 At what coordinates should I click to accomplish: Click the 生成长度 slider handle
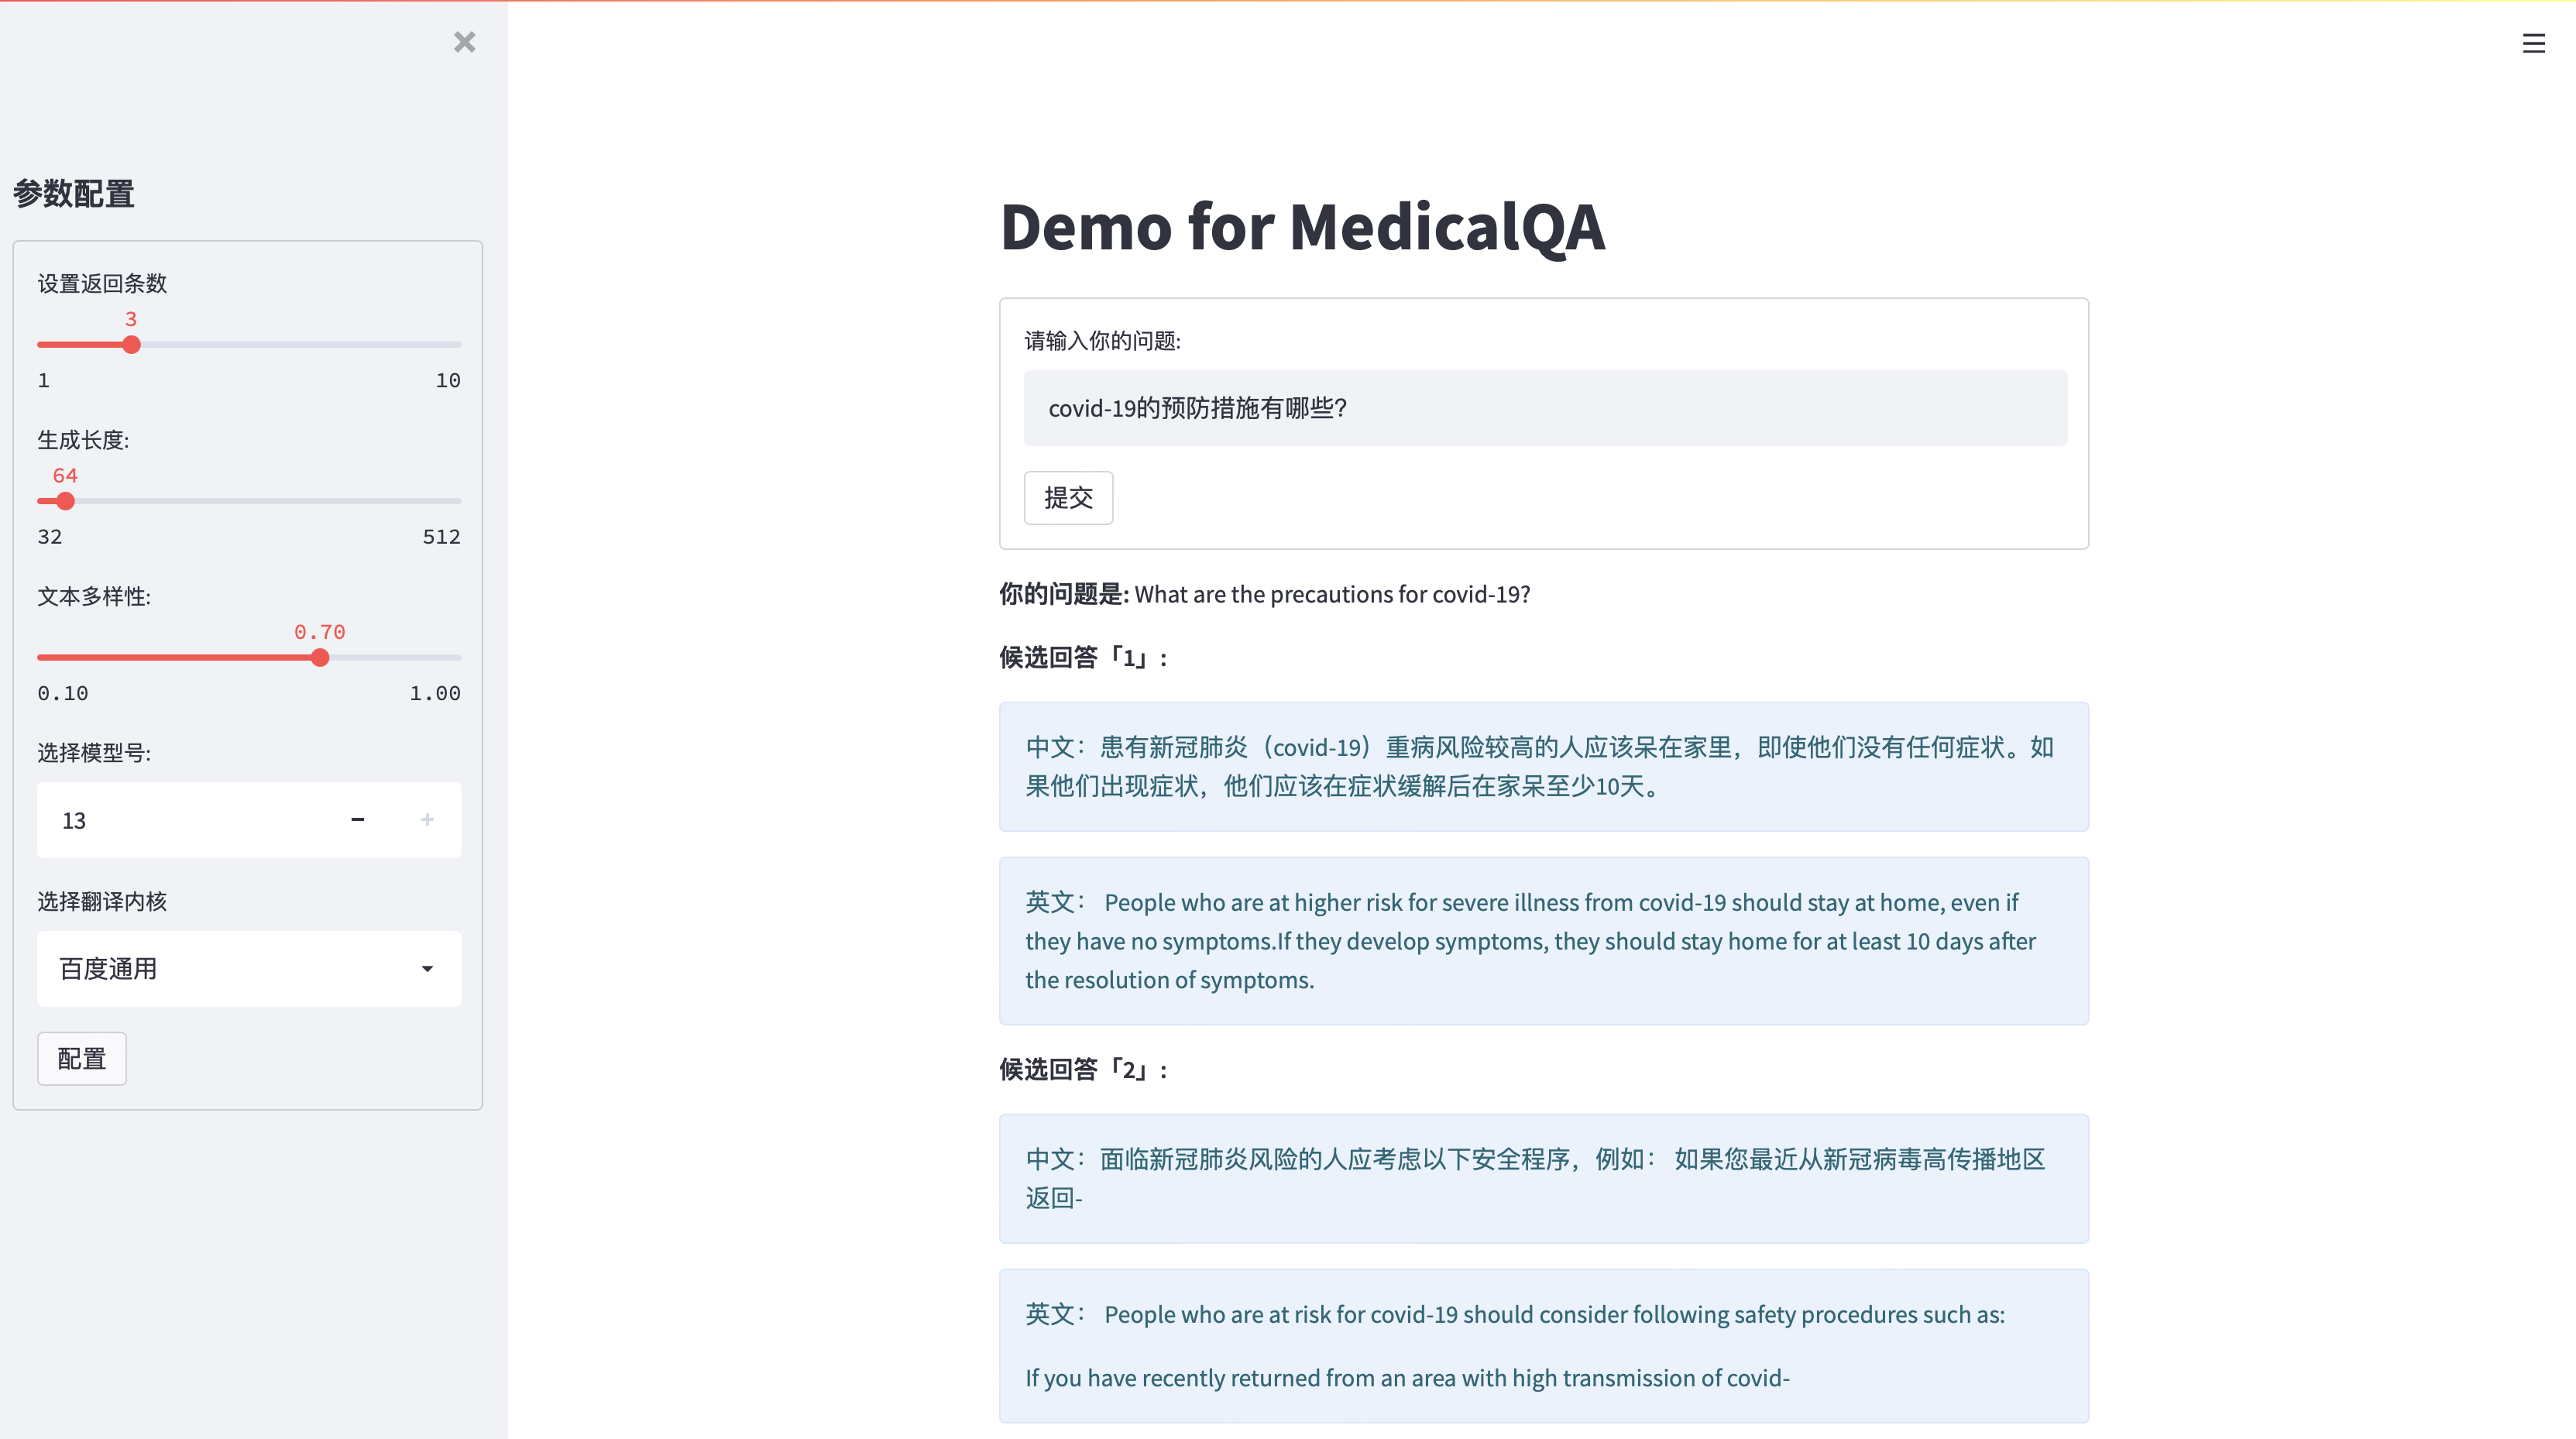(65, 501)
